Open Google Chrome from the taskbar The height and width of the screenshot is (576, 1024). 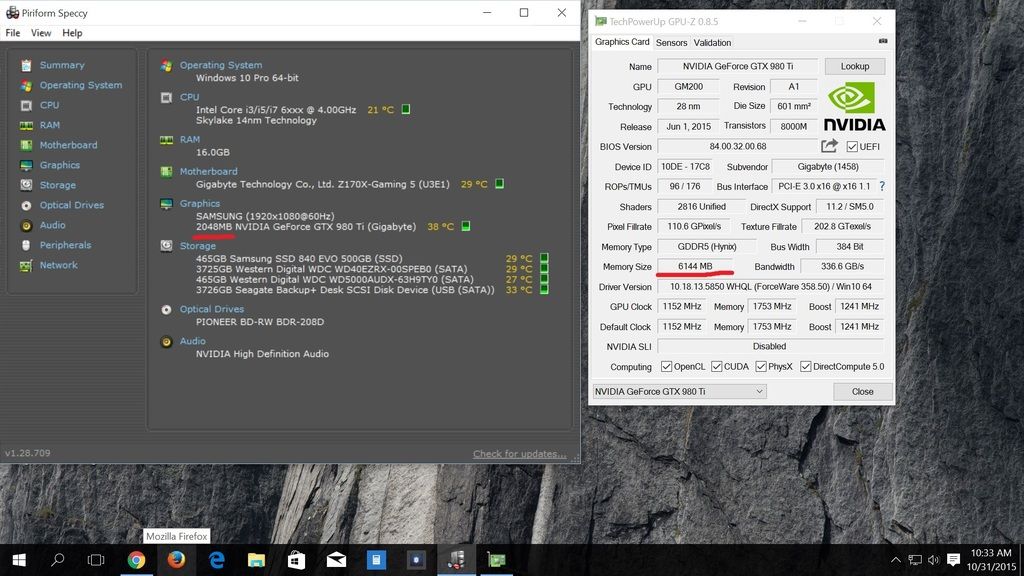(136, 560)
